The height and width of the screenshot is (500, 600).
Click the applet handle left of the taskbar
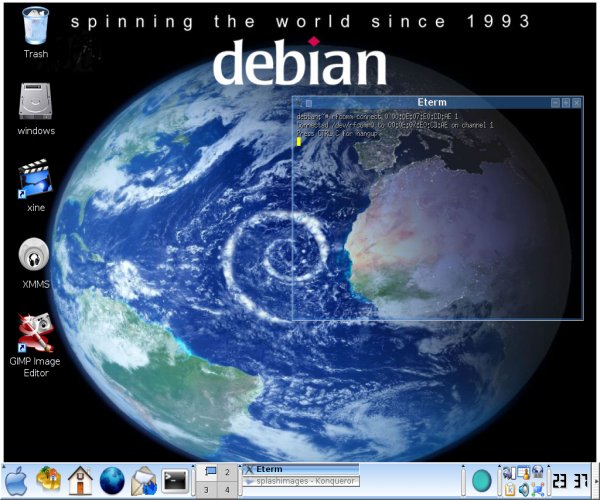pos(240,481)
